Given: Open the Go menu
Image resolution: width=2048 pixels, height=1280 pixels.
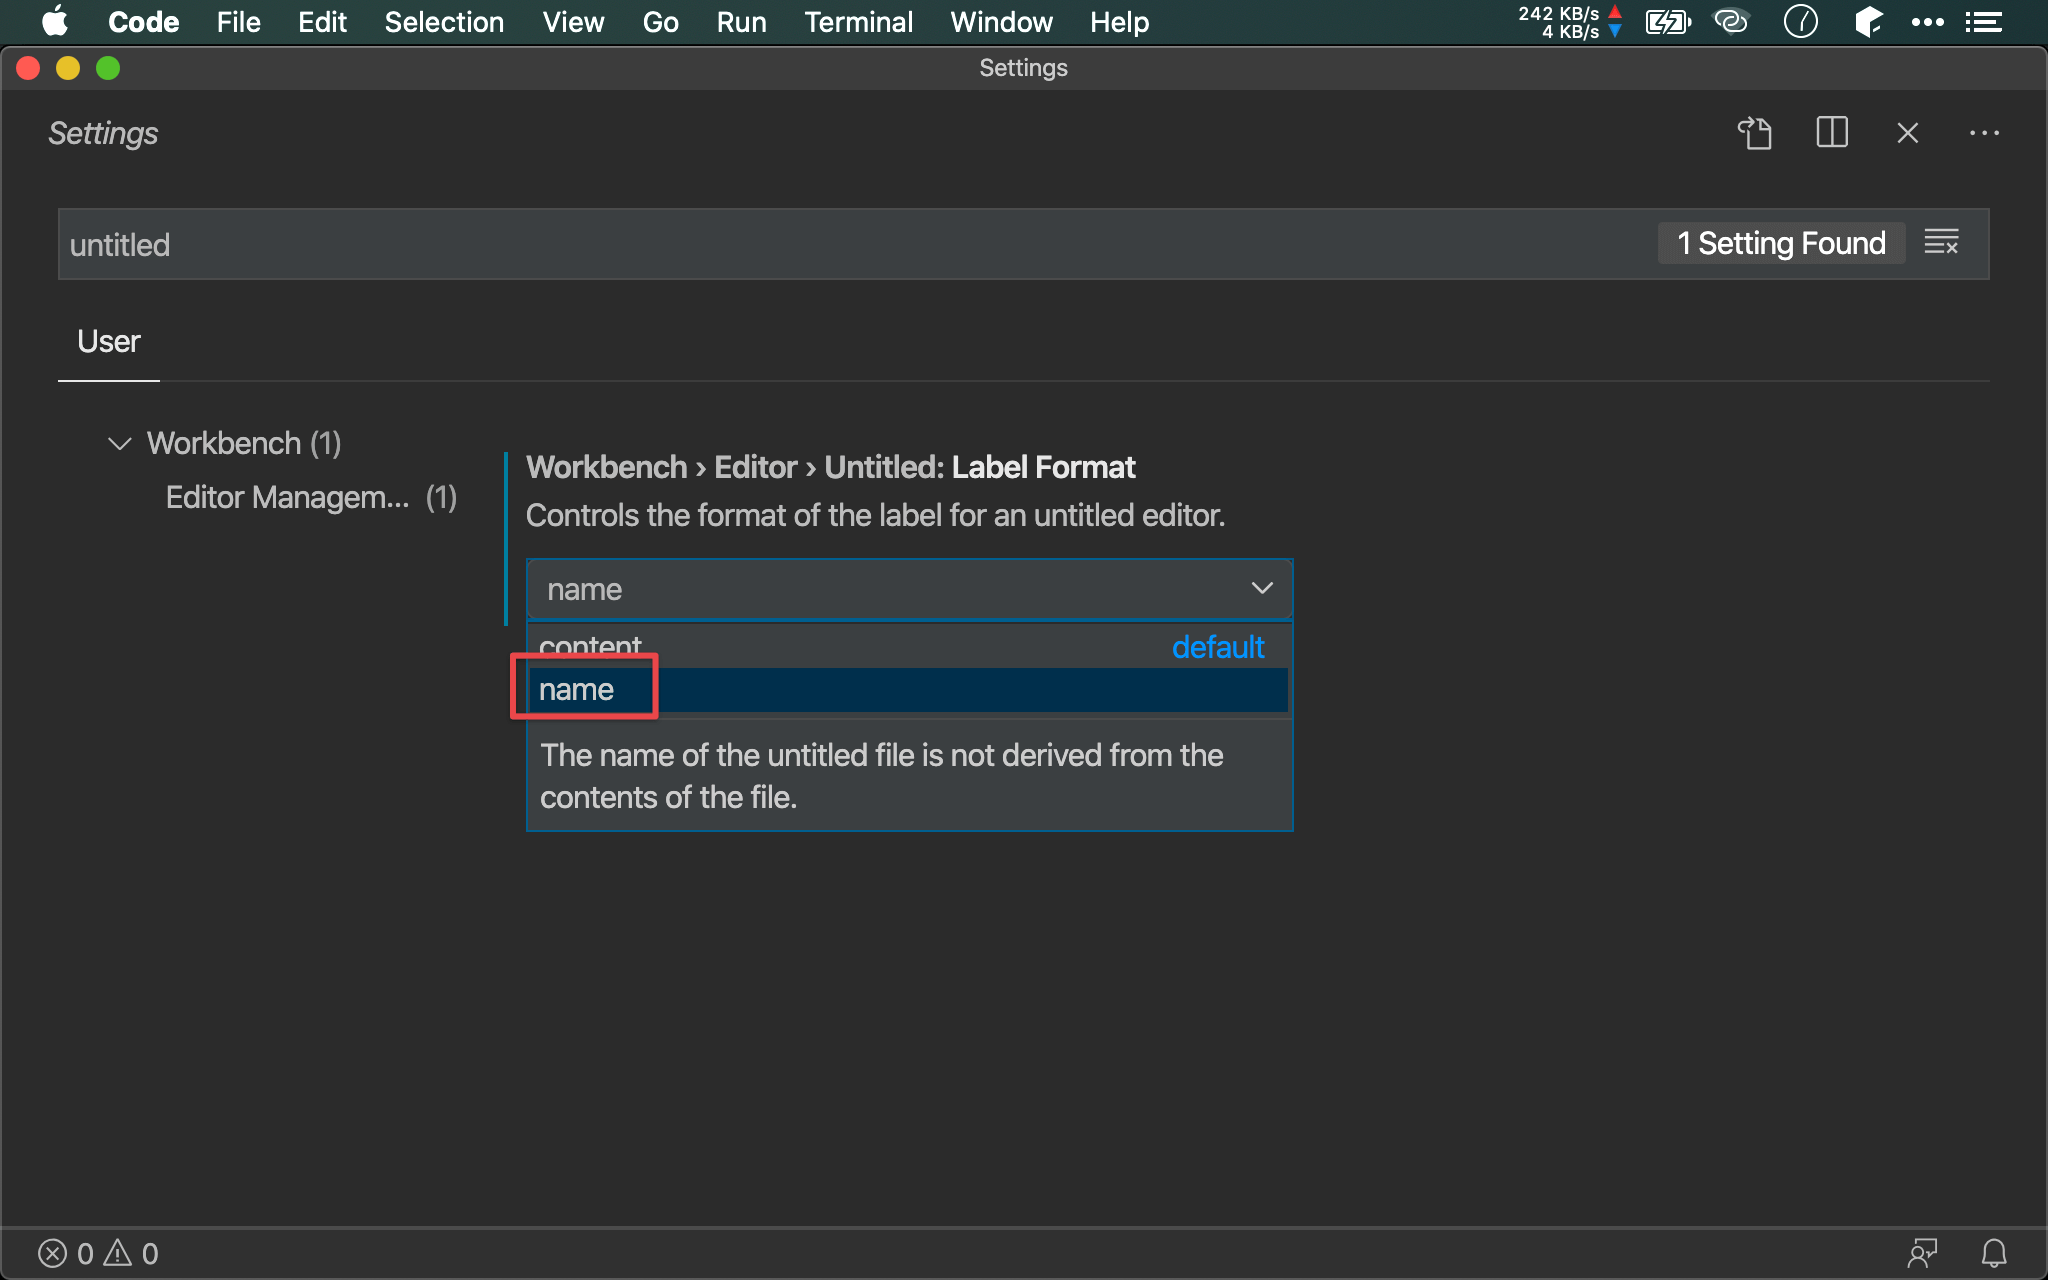Looking at the screenshot, I should 660,22.
